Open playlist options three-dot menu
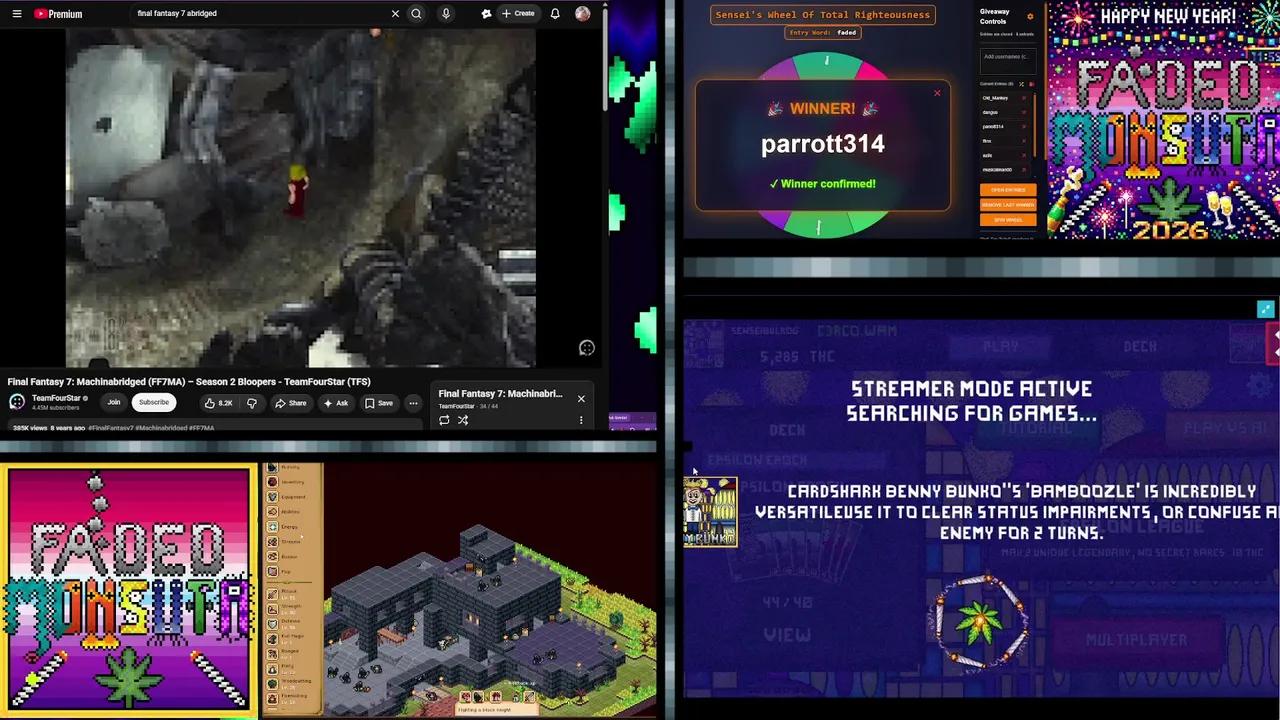1280x720 pixels. 581,420
